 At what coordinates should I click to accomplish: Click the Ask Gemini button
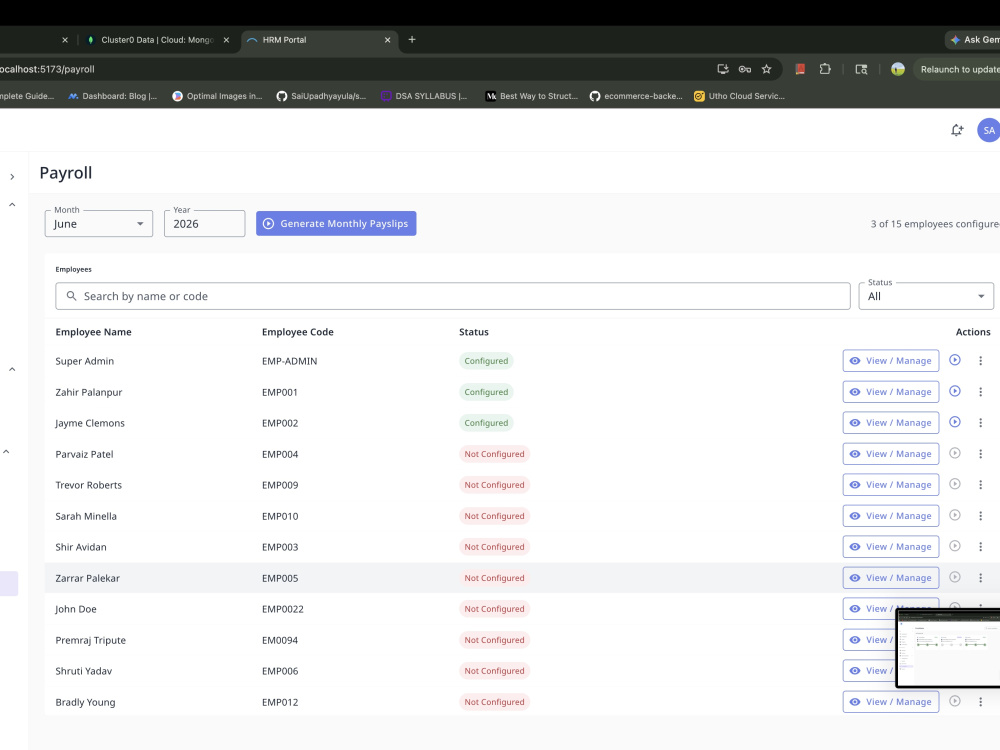click(x=973, y=40)
